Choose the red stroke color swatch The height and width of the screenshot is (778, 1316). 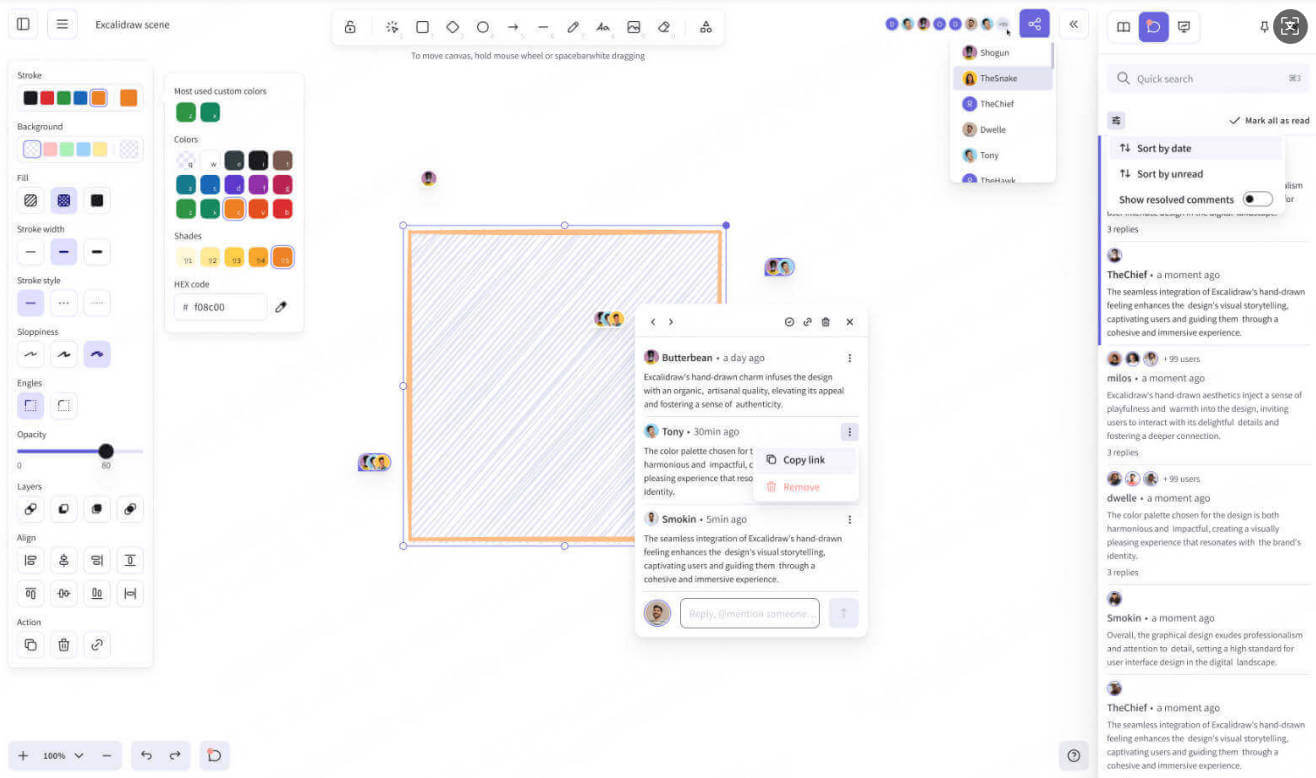tap(47, 98)
